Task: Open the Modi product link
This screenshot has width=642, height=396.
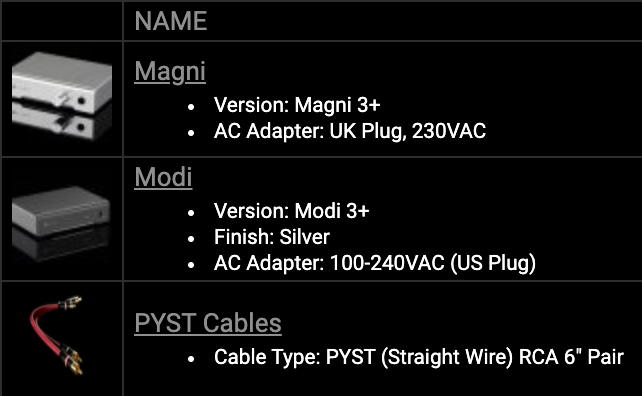Action: tap(163, 177)
